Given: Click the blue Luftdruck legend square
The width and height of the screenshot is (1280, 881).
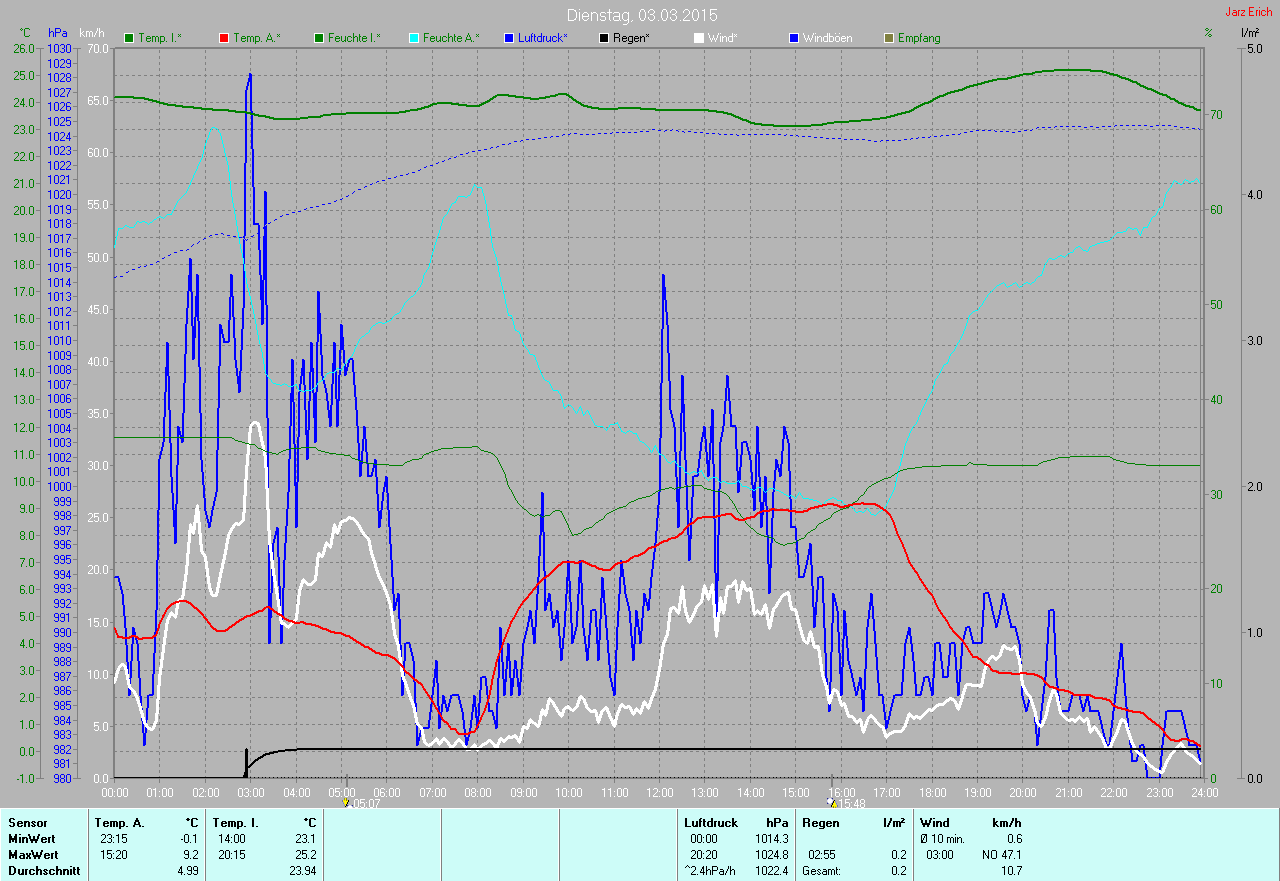Looking at the screenshot, I should point(509,38).
